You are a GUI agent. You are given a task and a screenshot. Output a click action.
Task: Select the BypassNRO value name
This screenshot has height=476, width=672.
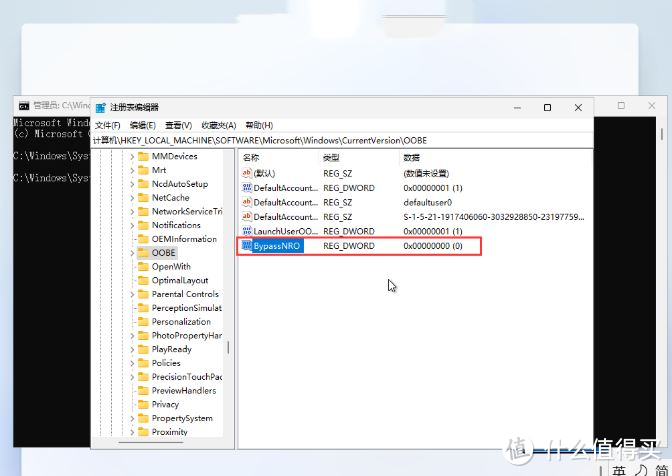(277, 246)
